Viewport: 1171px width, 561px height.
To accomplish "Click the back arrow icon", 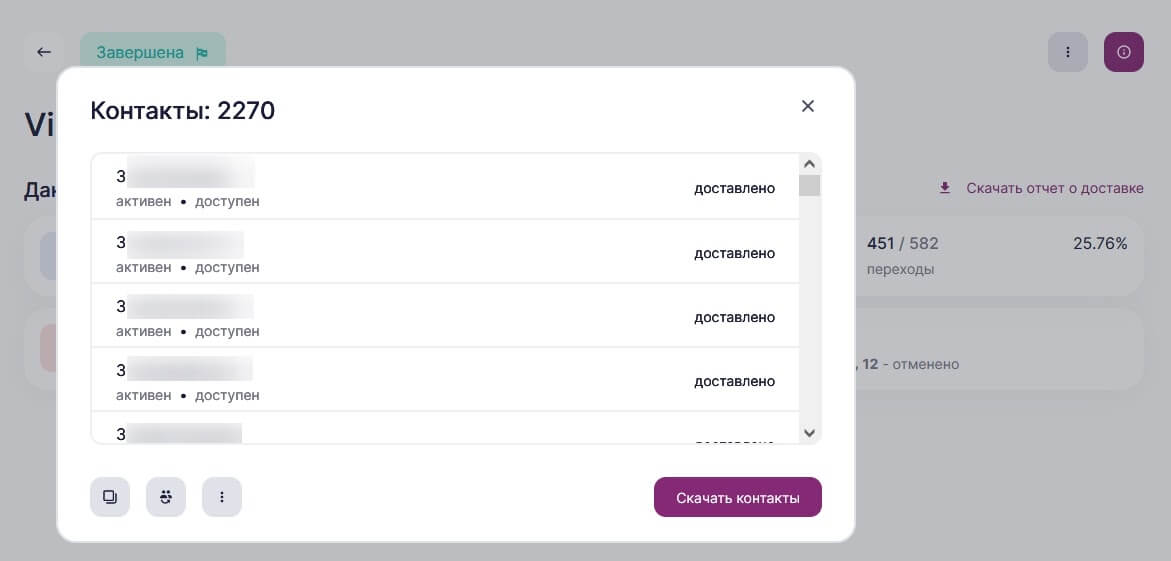I will 44,52.
